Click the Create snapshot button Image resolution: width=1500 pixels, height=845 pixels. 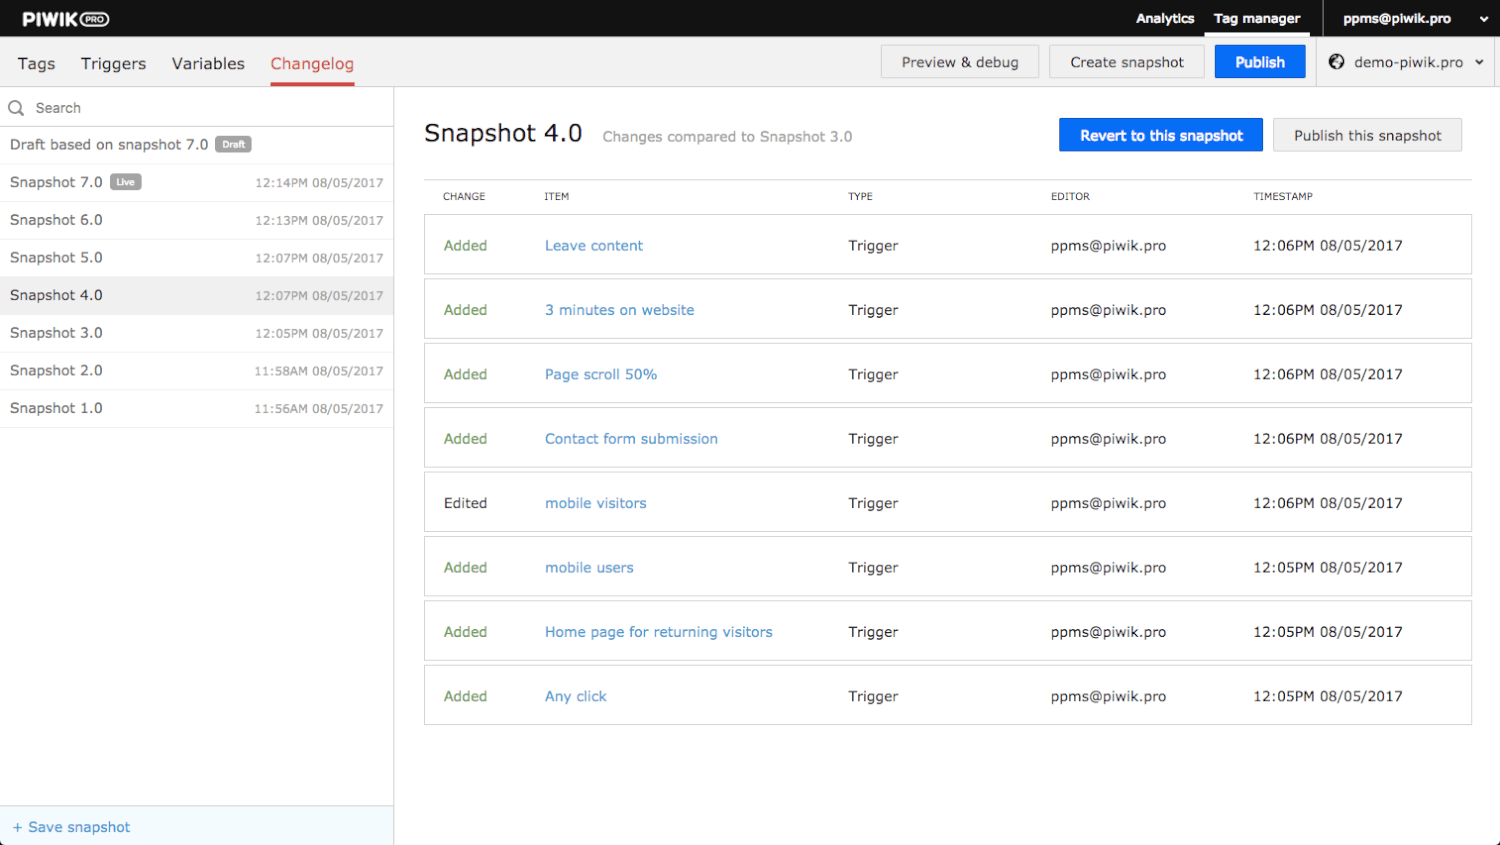click(1127, 62)
